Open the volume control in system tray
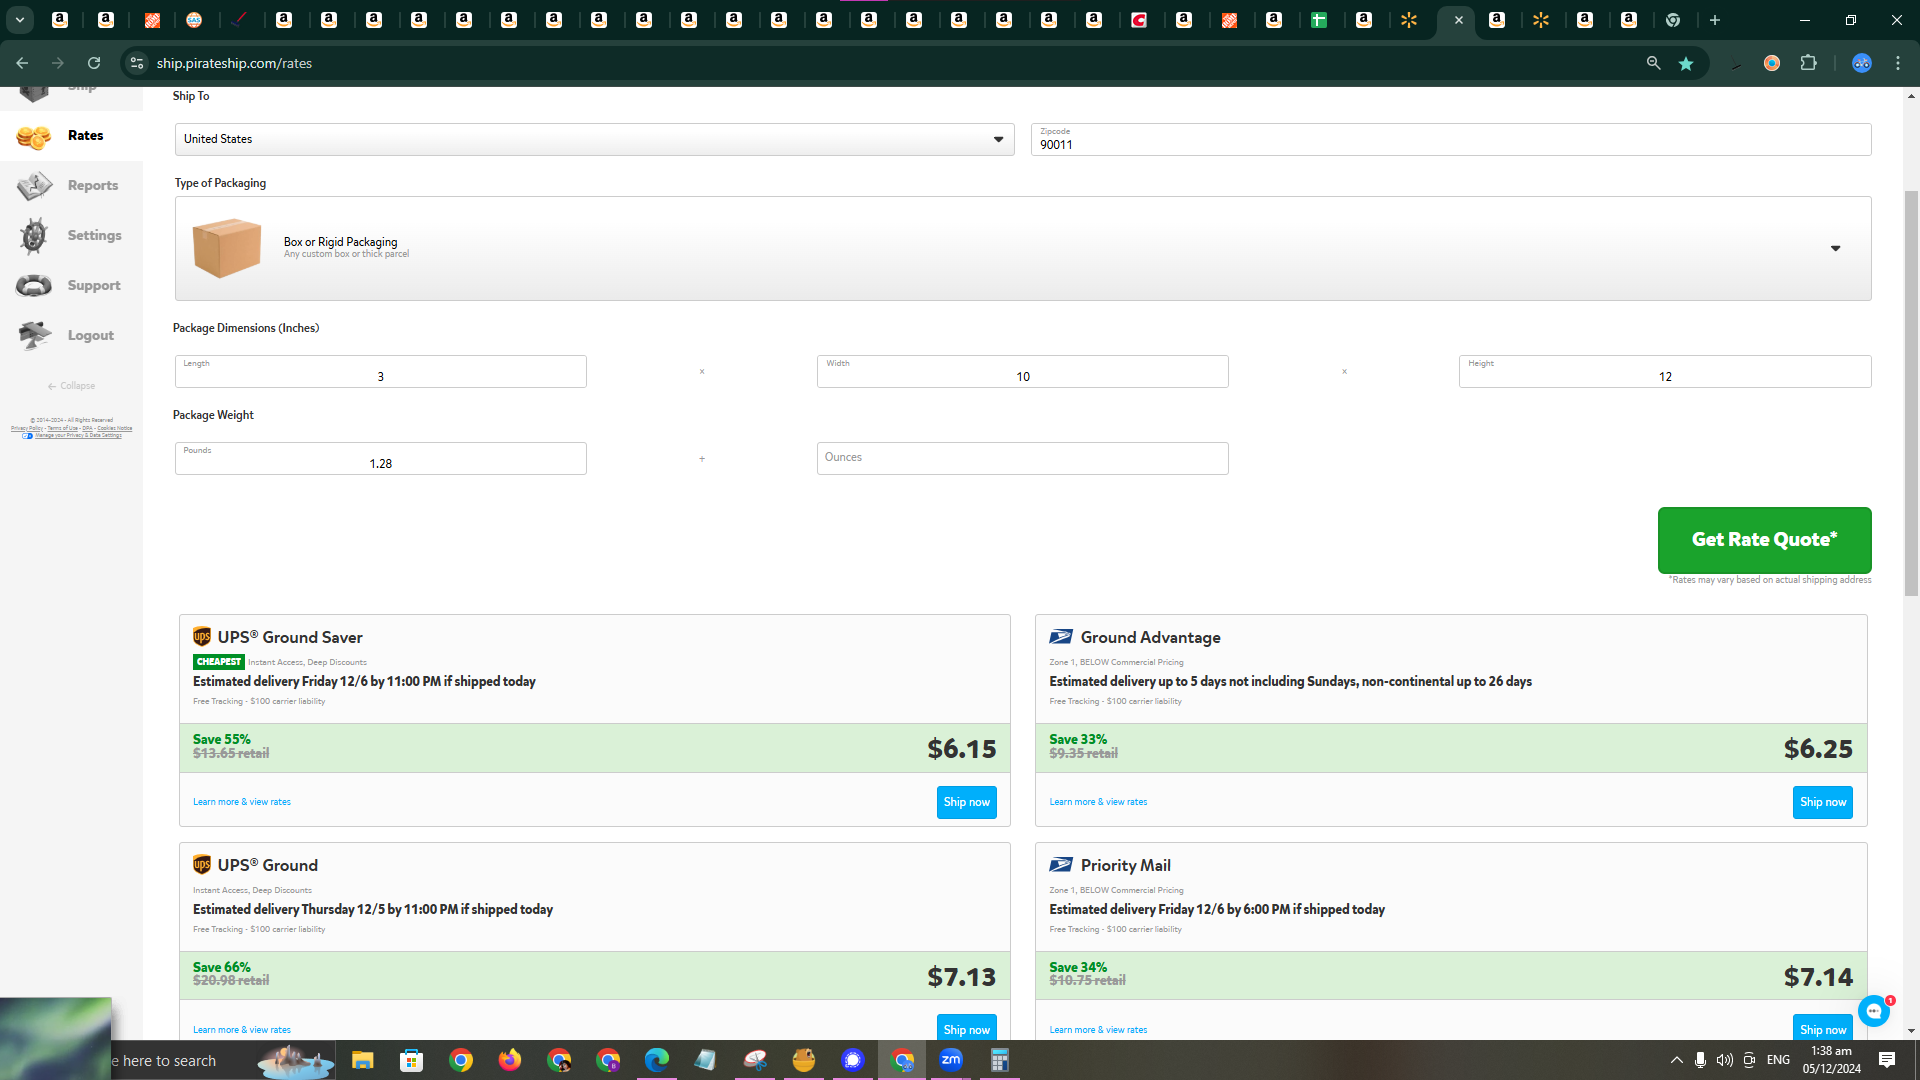The height and width of the screenshot is (1080, 1920). pos(1725,1060)
